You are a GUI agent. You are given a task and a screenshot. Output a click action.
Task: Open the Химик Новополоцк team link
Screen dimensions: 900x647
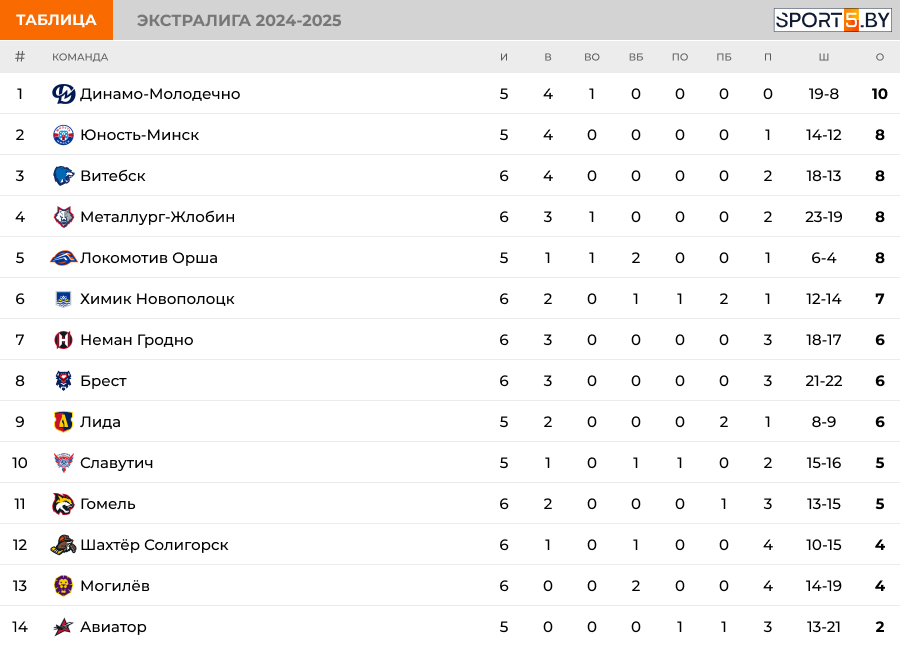coord(157,299)
